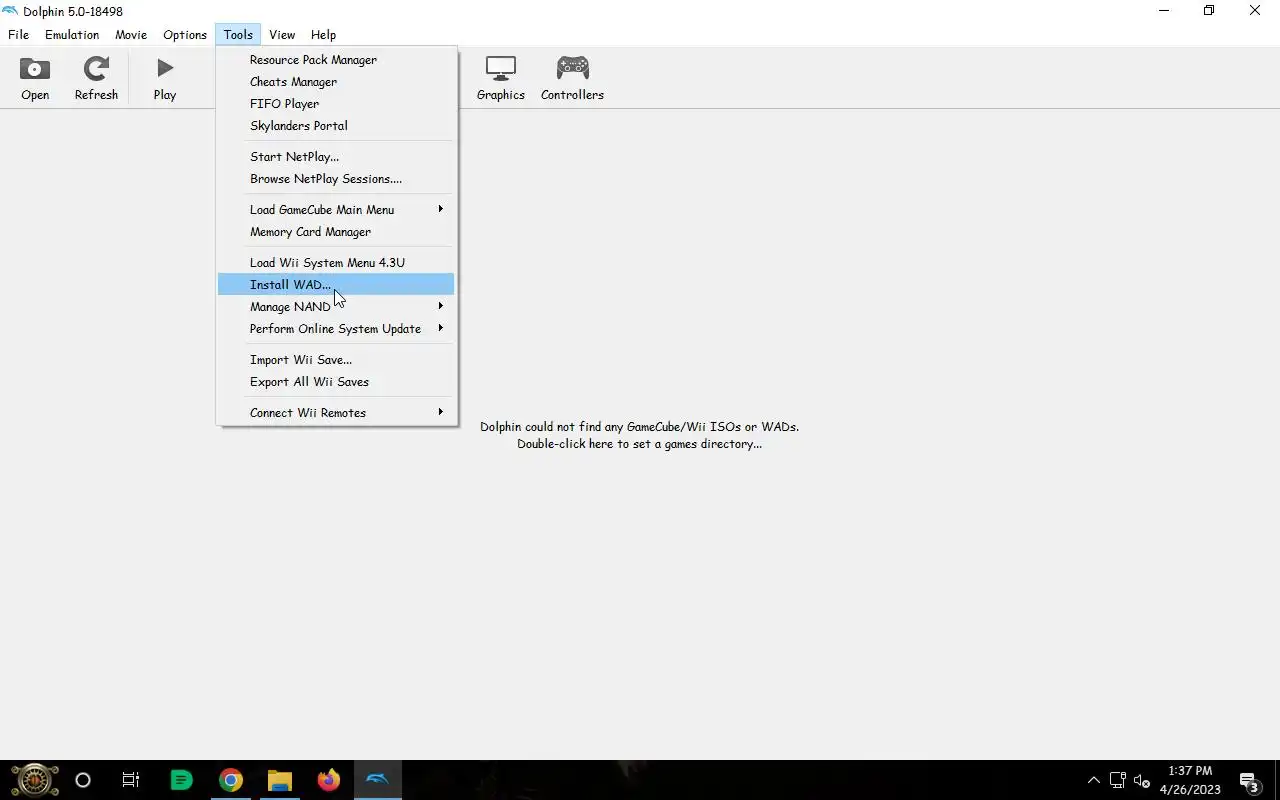Screen dimensions: 1280x800
Task: Open Skylanders Portal
Action: 336,126
